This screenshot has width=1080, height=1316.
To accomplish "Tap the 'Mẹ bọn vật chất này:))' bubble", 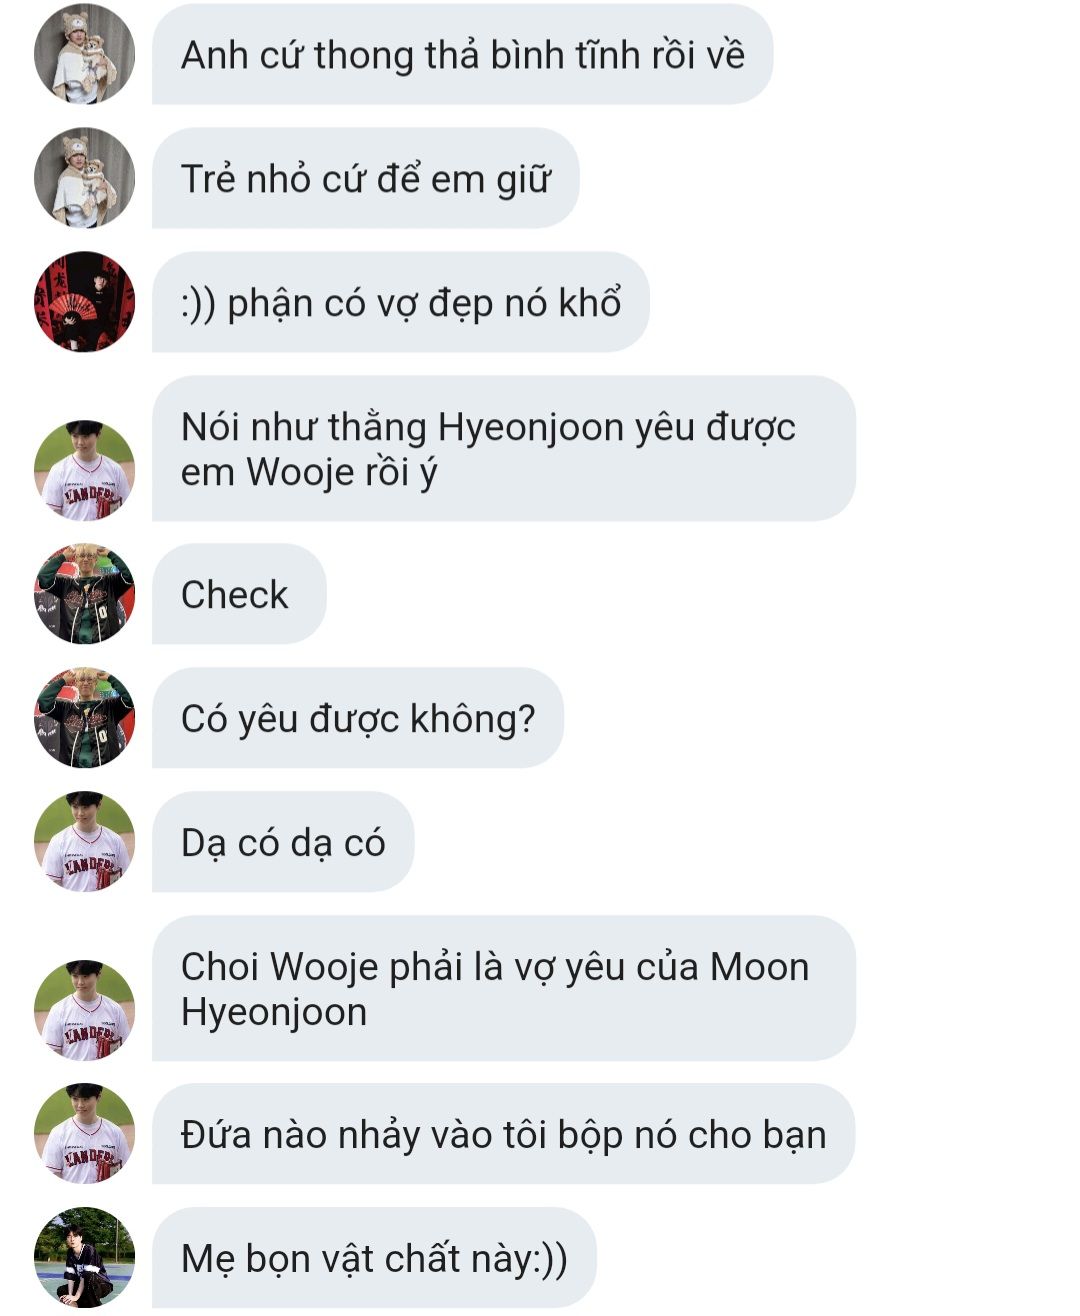I will (x=374, y=1258).
